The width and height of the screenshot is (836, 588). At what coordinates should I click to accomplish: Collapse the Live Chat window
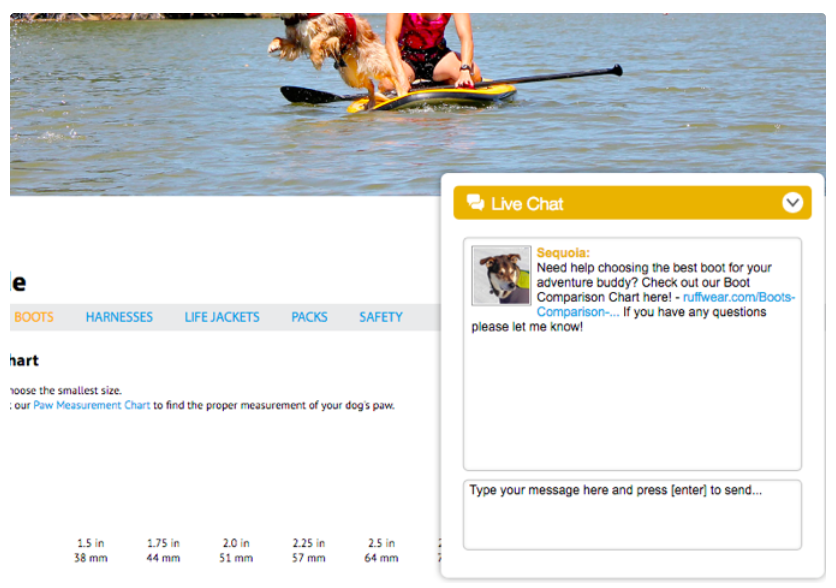(x=792, y=203)
